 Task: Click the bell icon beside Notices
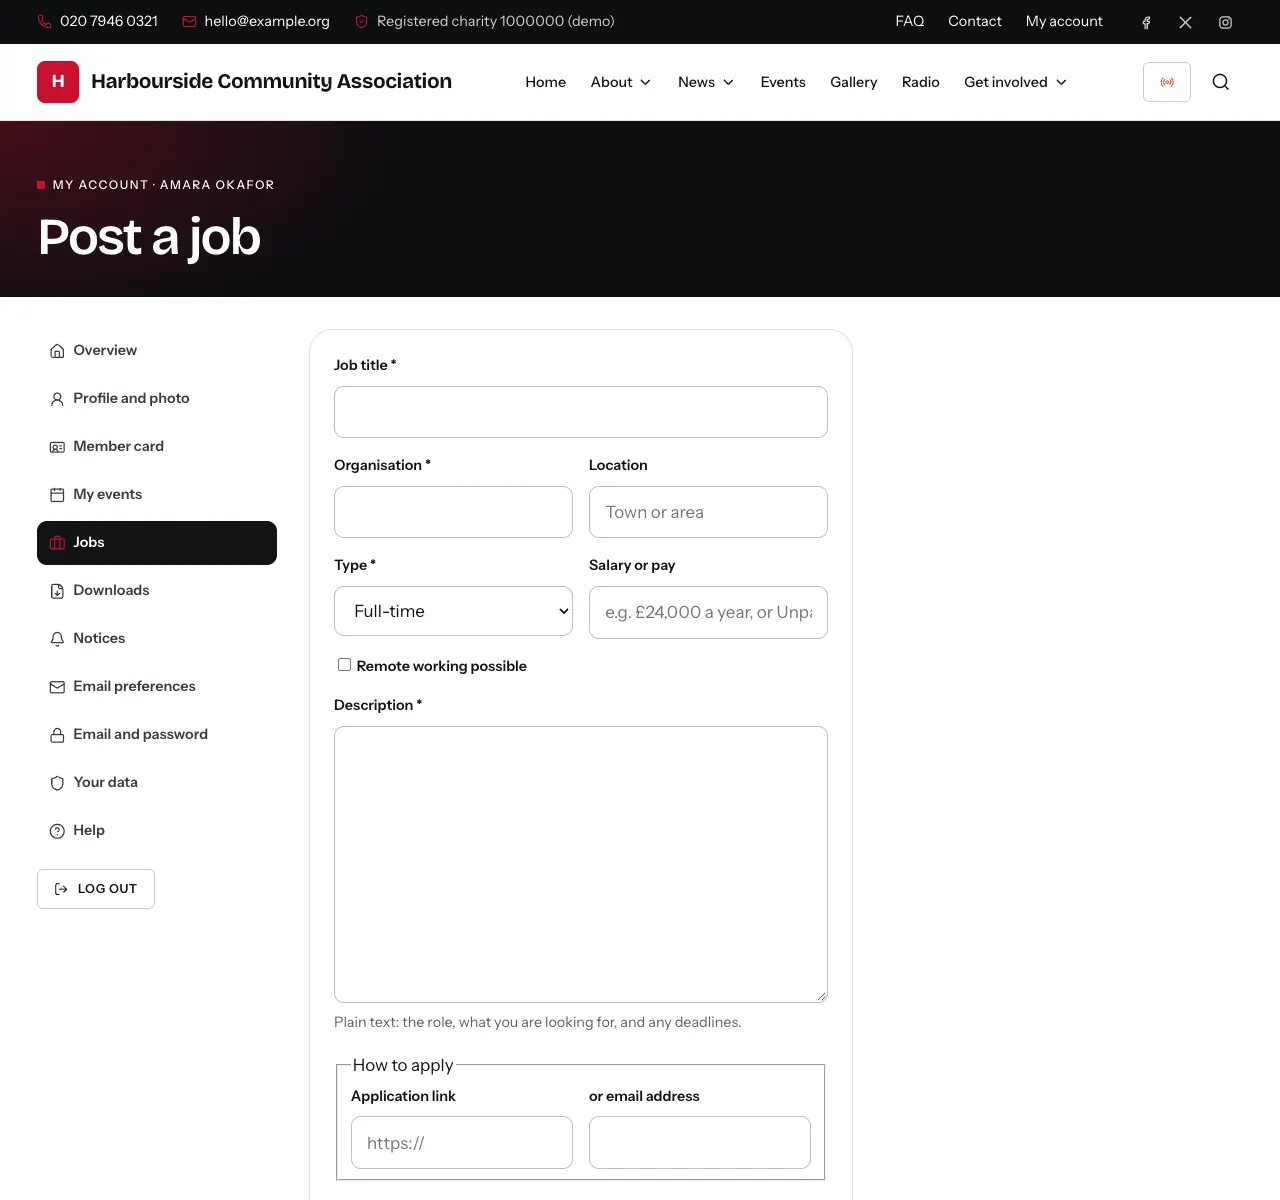[57, 639]
